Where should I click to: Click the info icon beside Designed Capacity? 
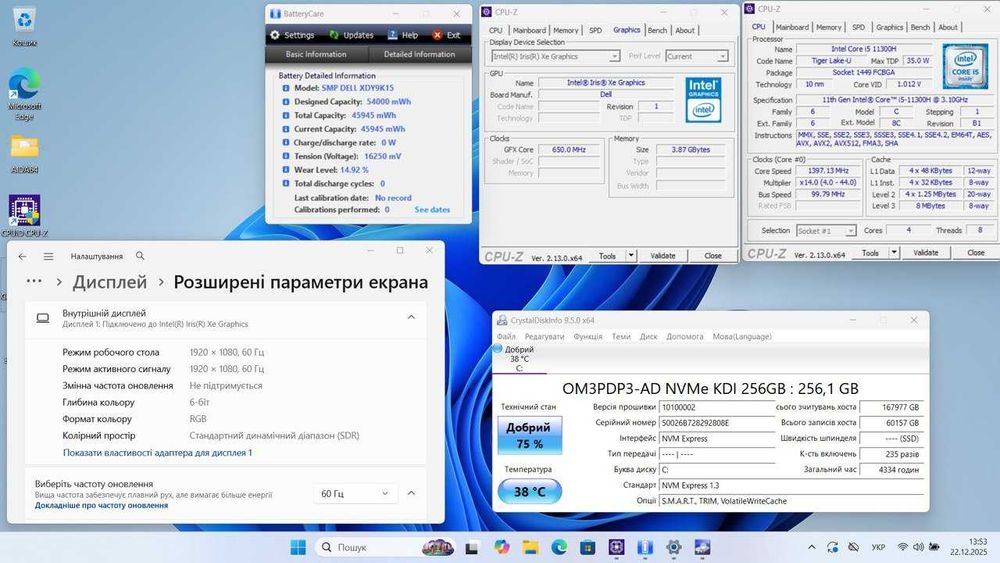[x=286, y=101]
